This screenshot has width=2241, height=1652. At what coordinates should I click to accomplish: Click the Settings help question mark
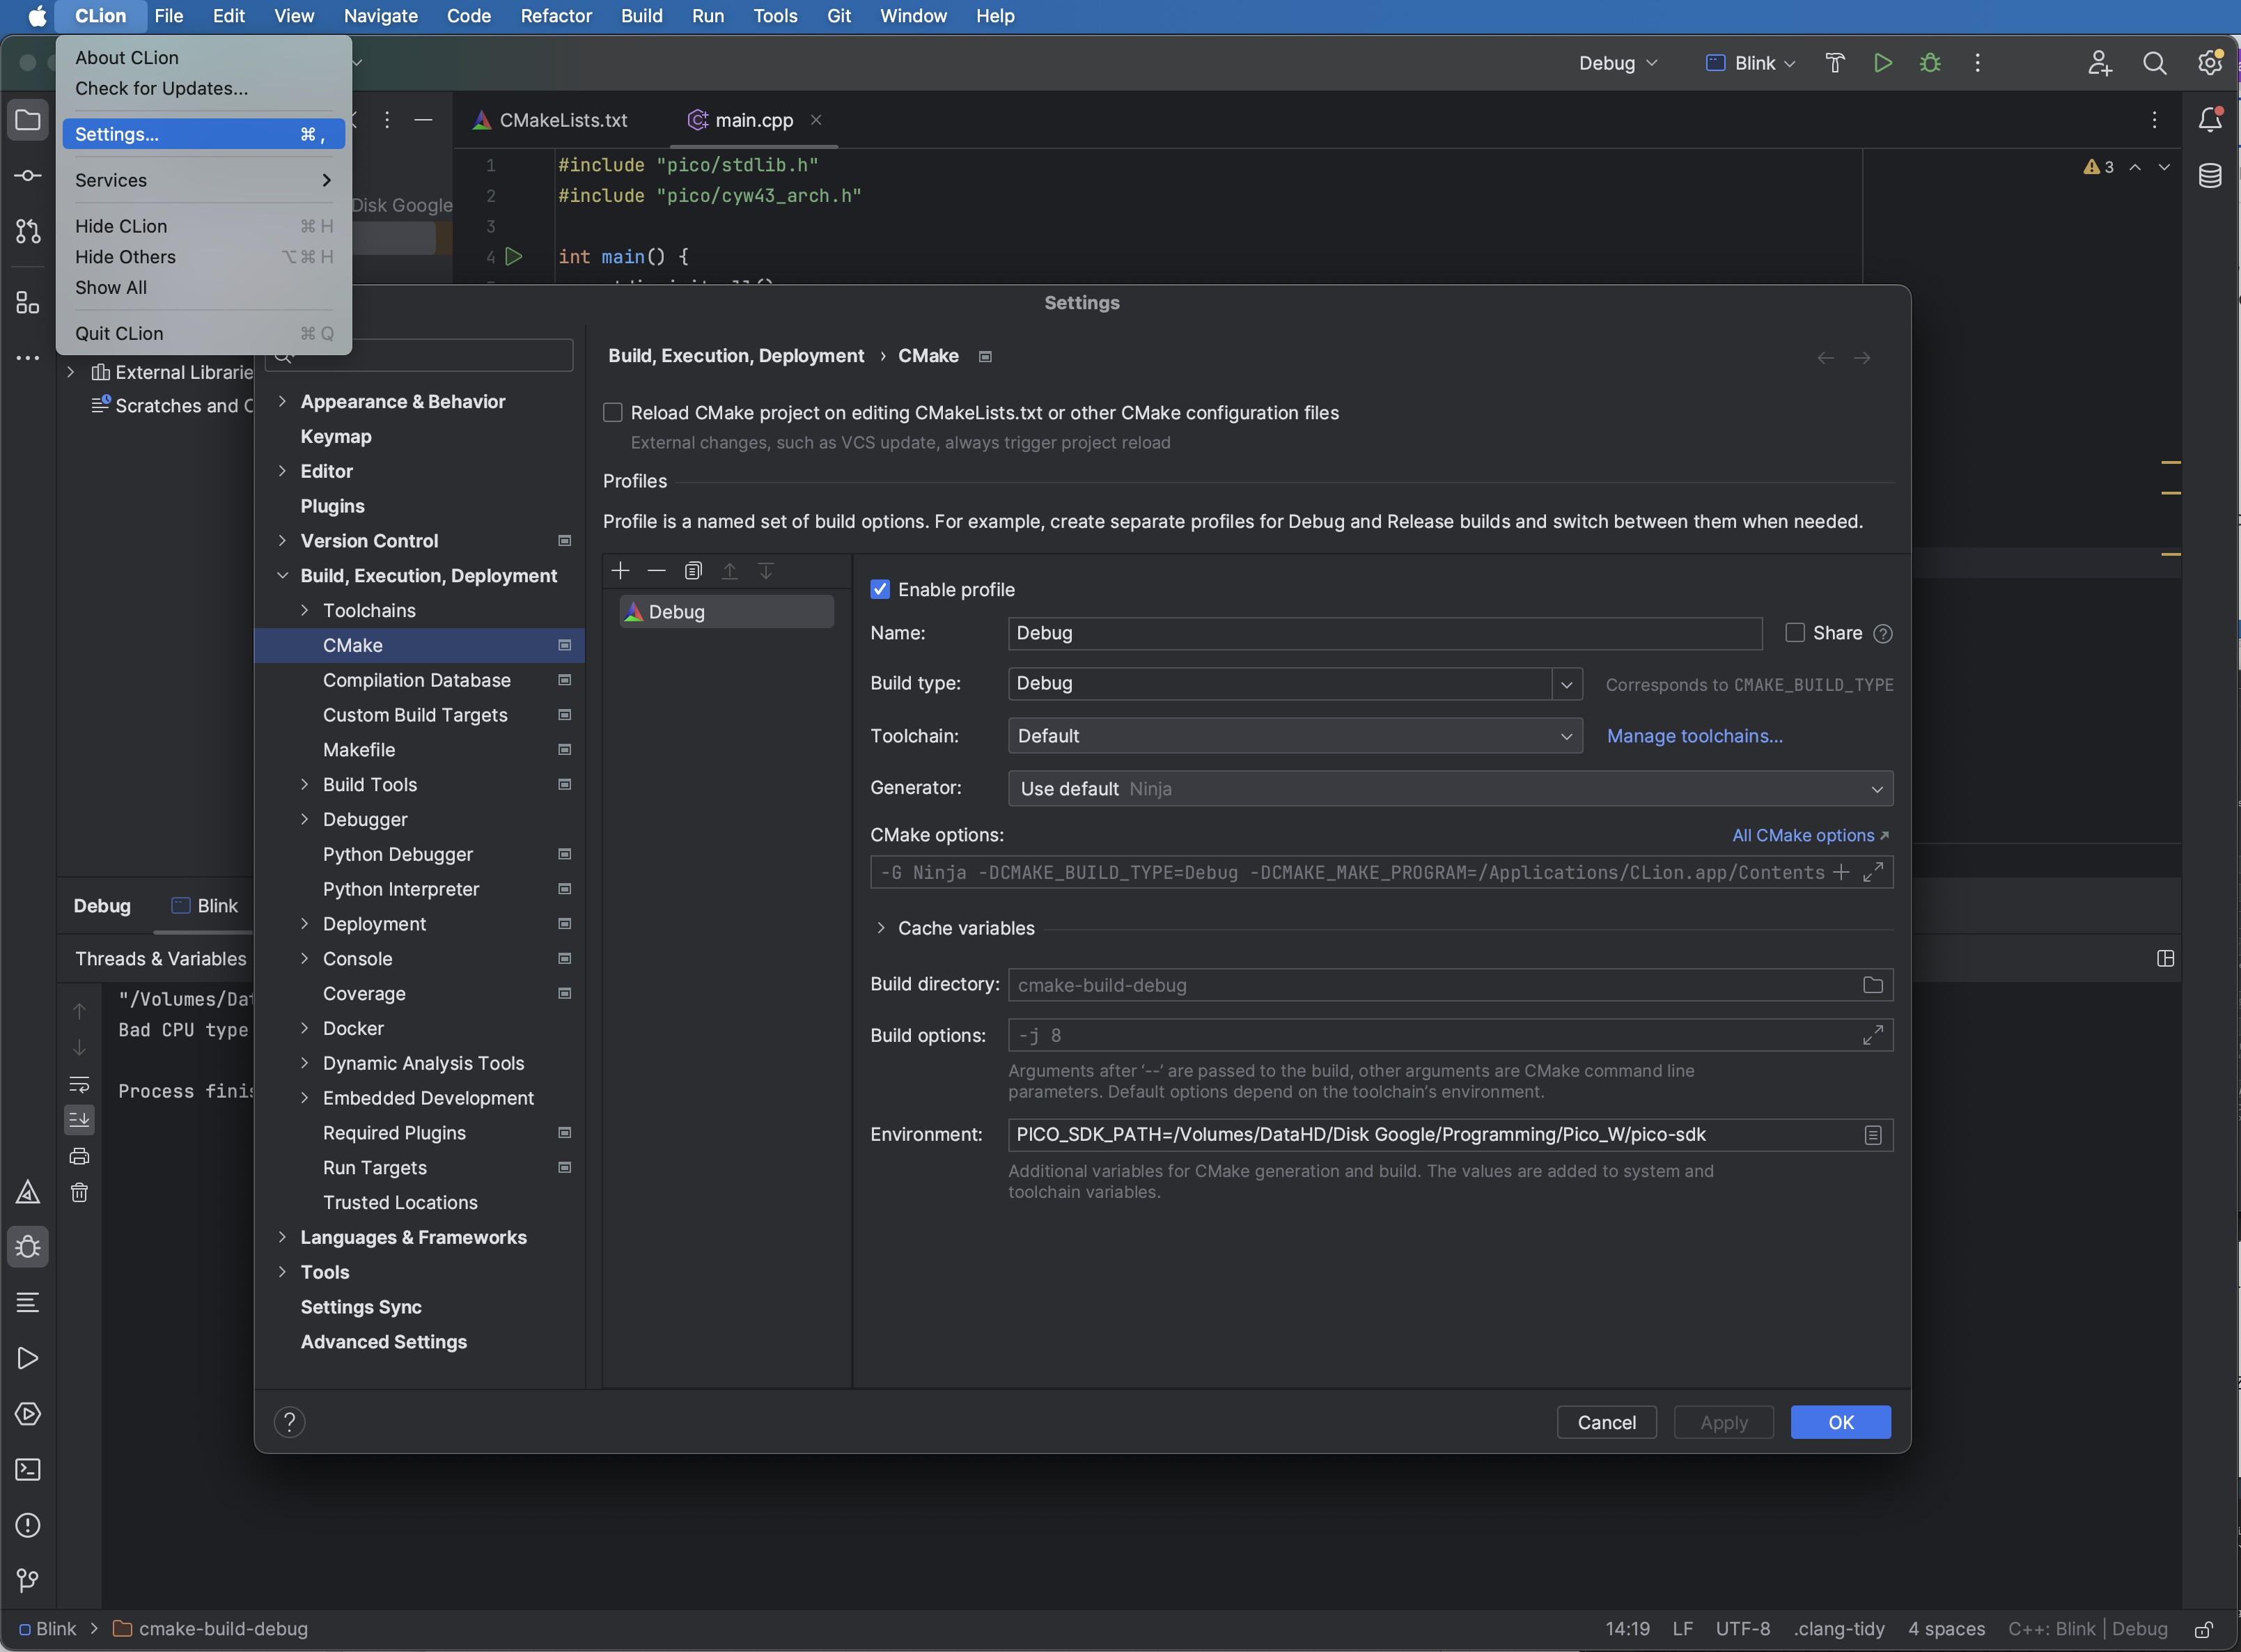pyautogui.click(x=289, y=1422)
